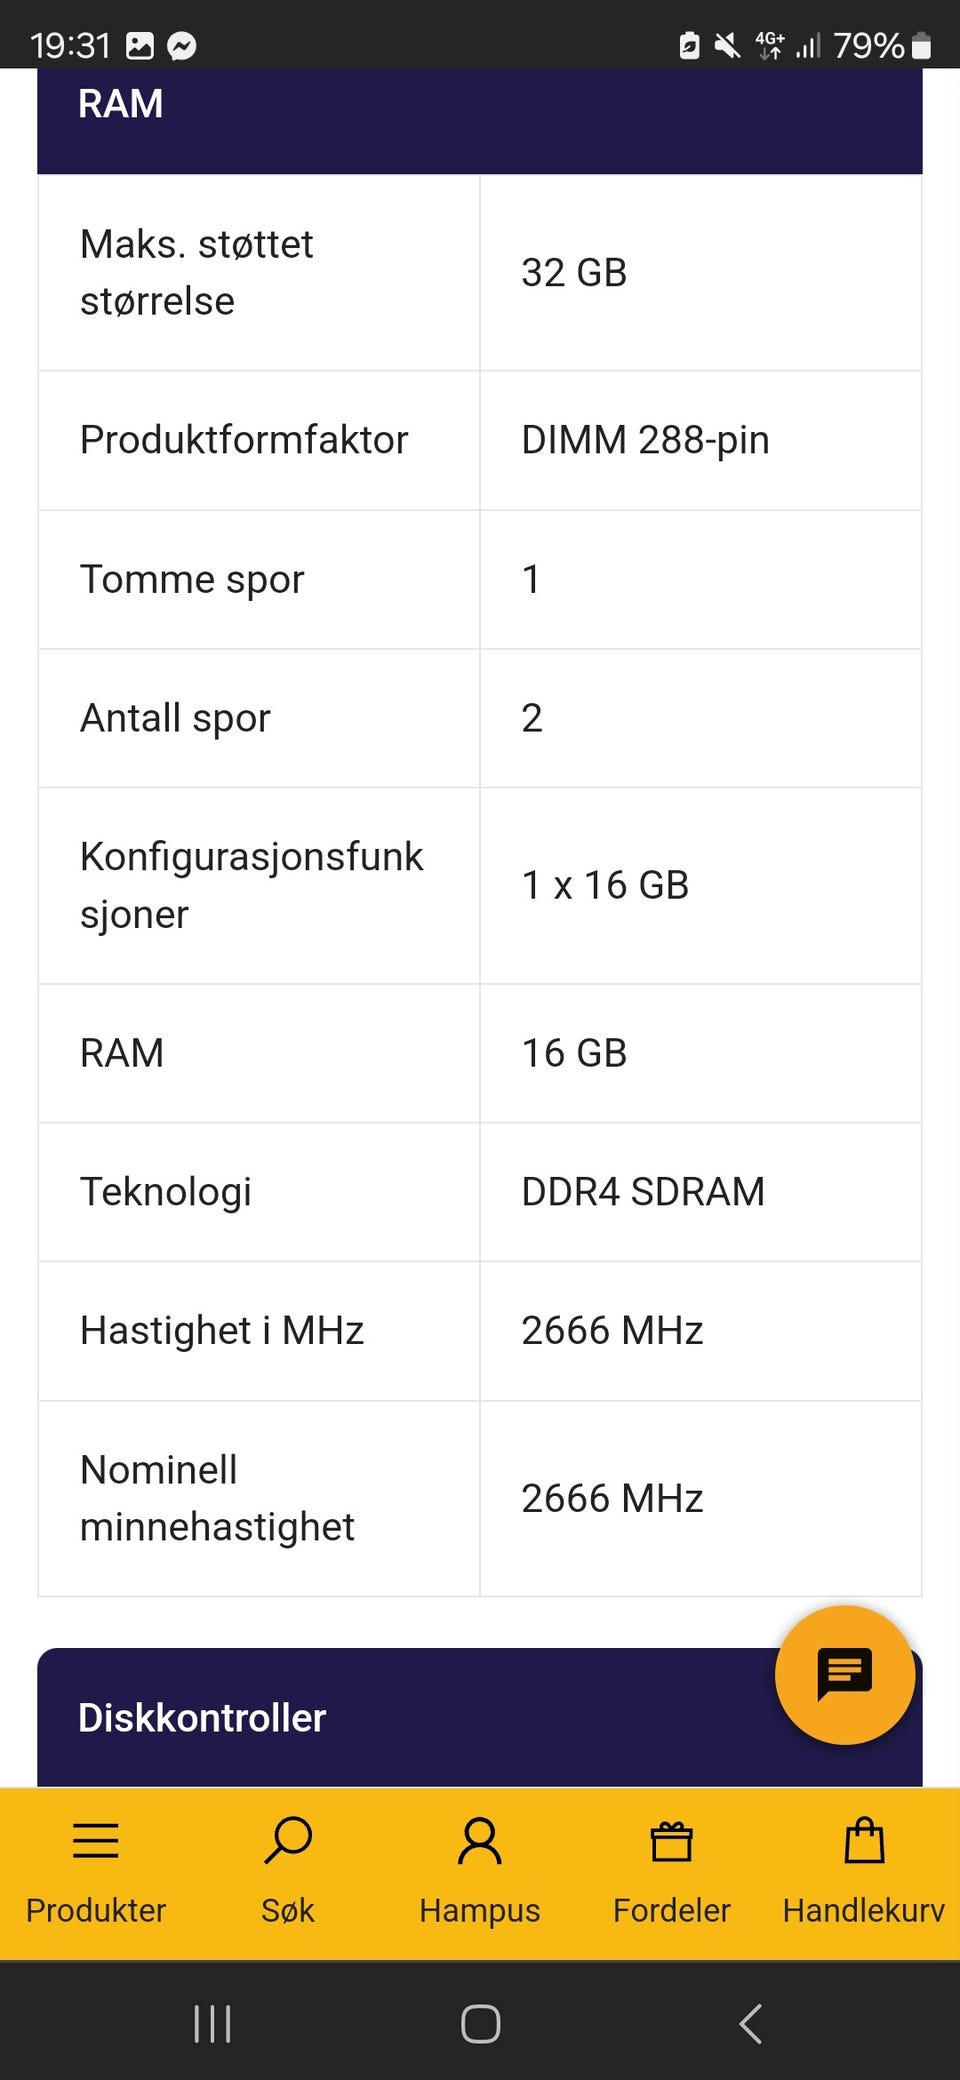Tap the Android back arrow
Image resolution: width=960 pixels, height=2080 pixels.
pos(750,2023)
